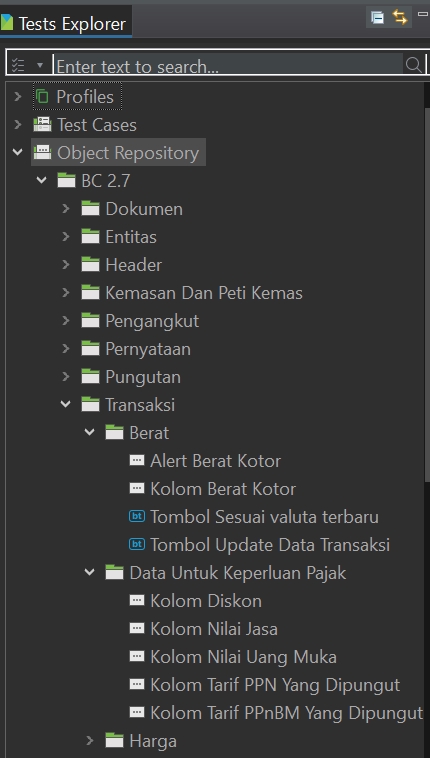The image size is (430, 758).
Task: Click the Data Untuk Keperluan Pajak folder icon
Action: click(x=115, y=573)
